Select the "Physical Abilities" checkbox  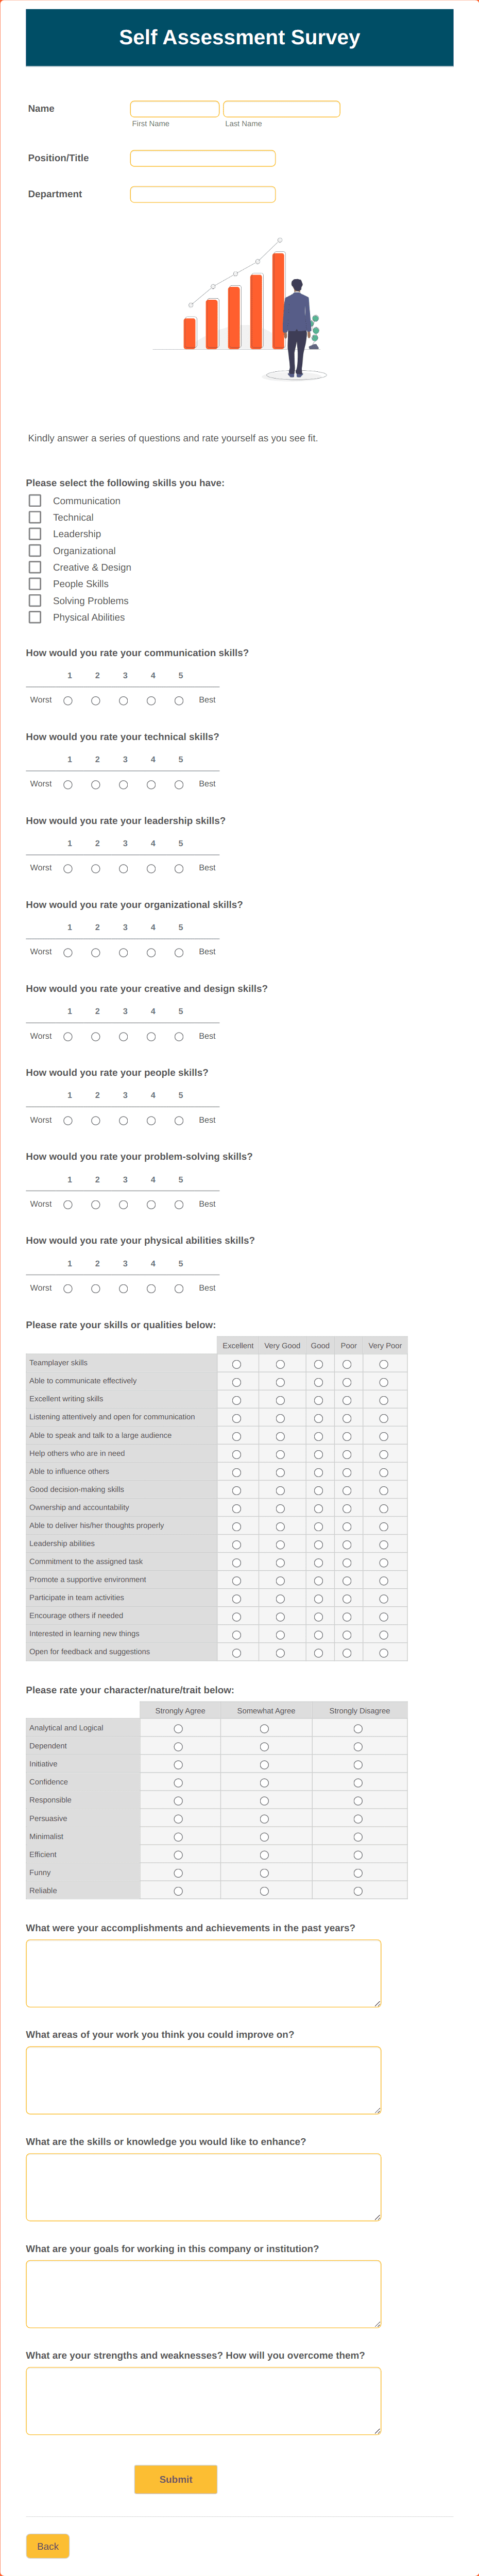coord(35,617)
